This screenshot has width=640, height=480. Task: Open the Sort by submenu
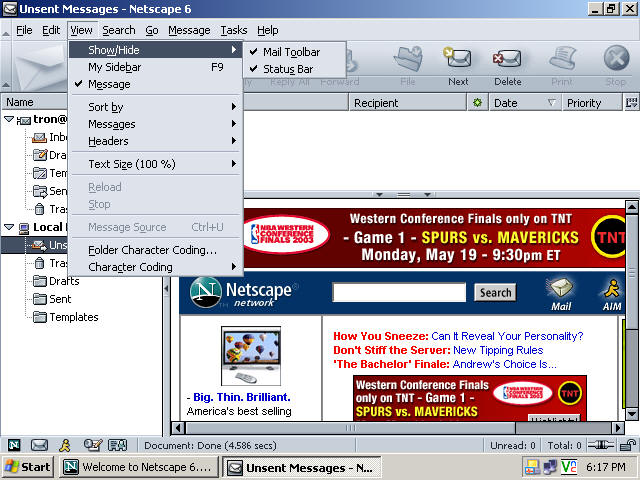(156, 107)
